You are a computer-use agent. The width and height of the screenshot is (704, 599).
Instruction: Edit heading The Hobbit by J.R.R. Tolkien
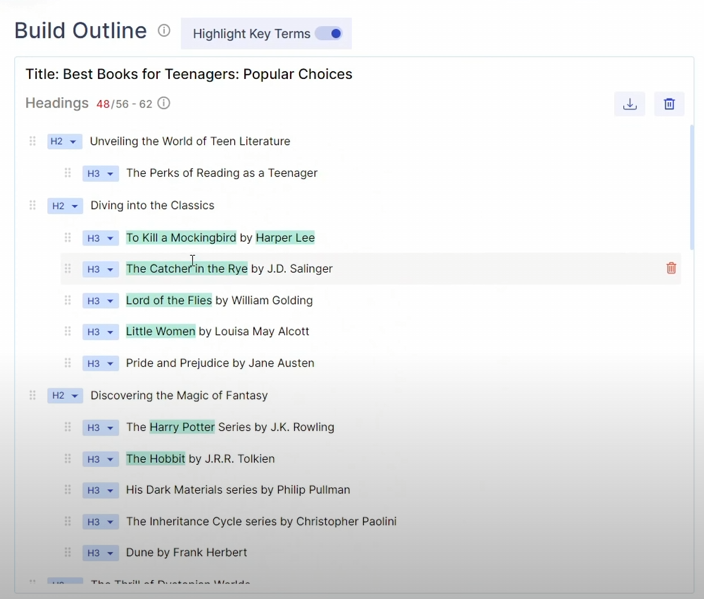point(200,458)
